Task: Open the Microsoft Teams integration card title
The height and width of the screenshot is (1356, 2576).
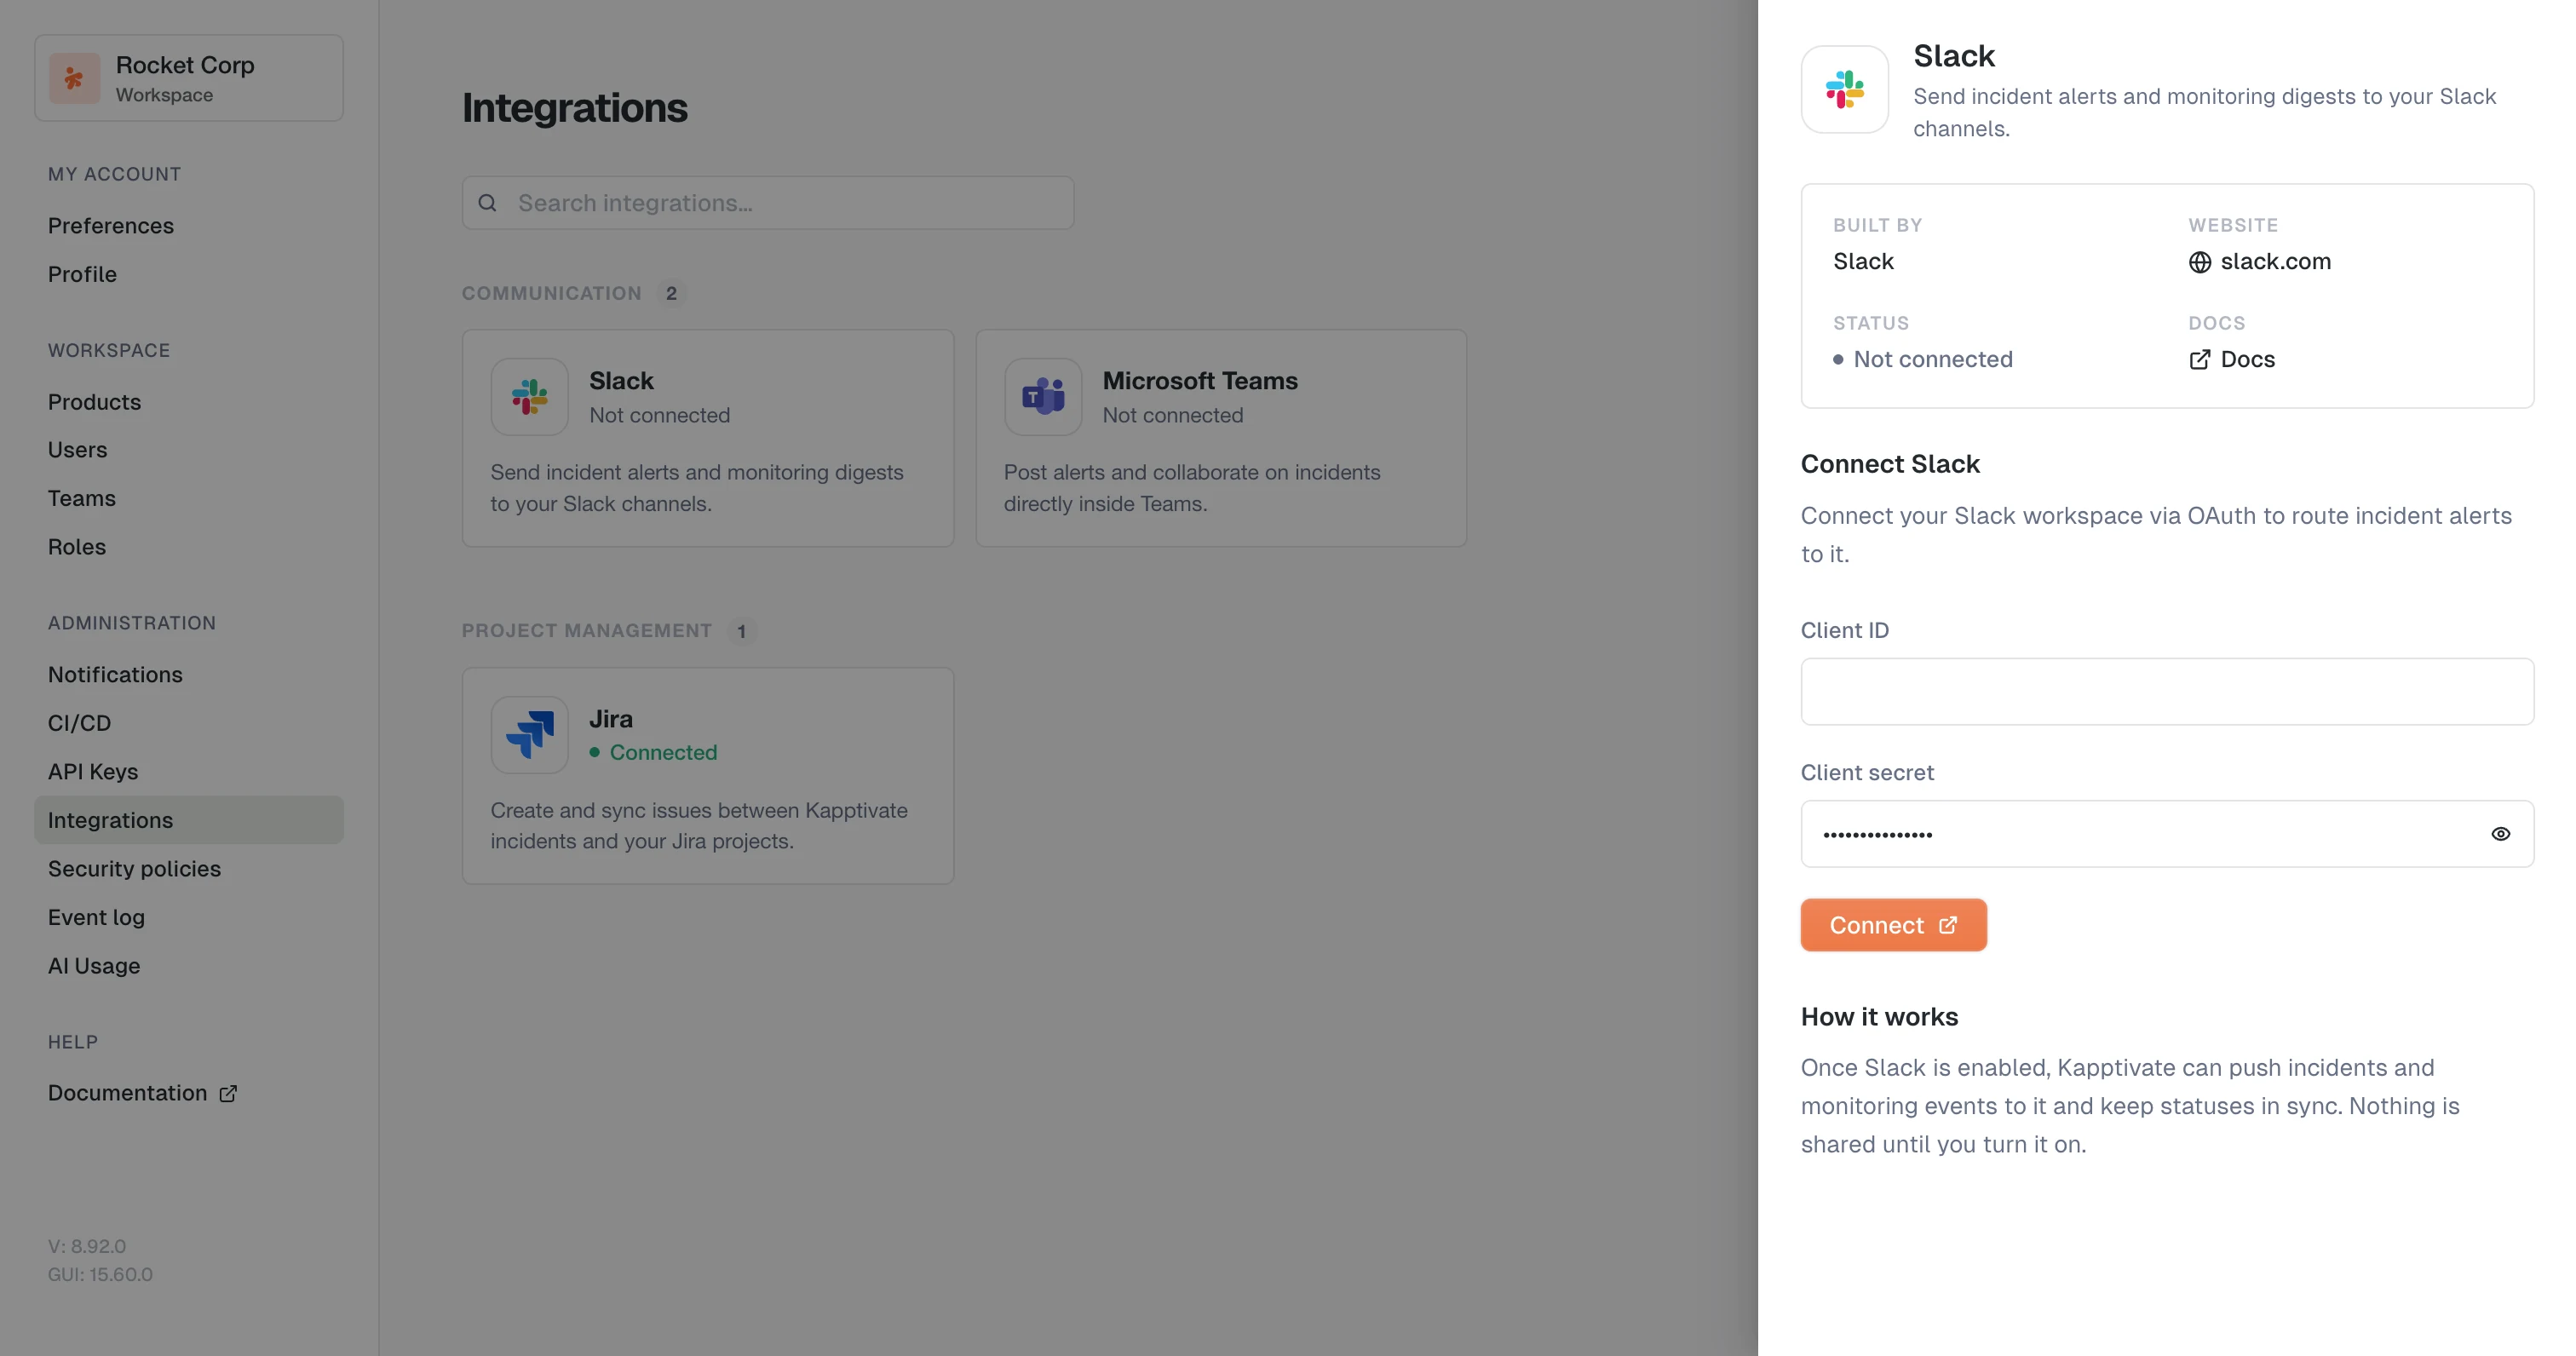Action: point(1200,381)
